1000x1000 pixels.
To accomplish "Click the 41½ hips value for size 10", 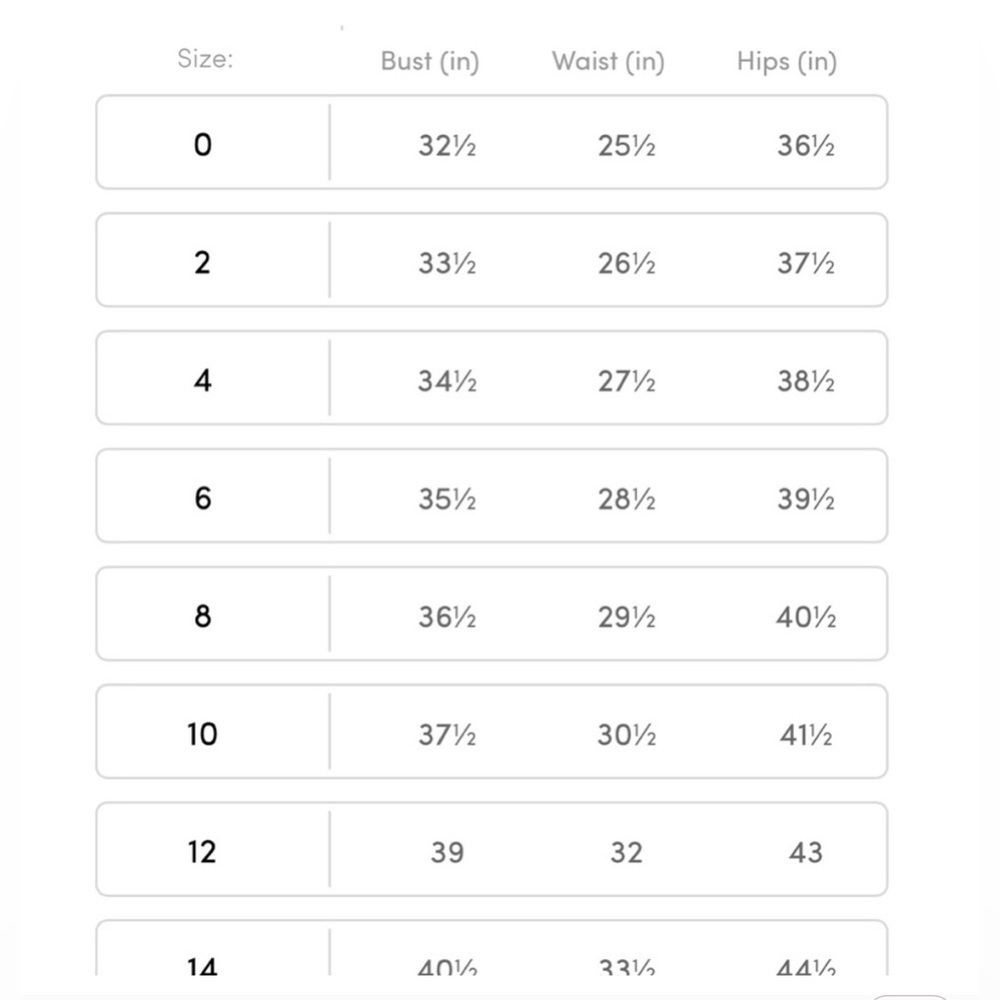I will 806,735.
